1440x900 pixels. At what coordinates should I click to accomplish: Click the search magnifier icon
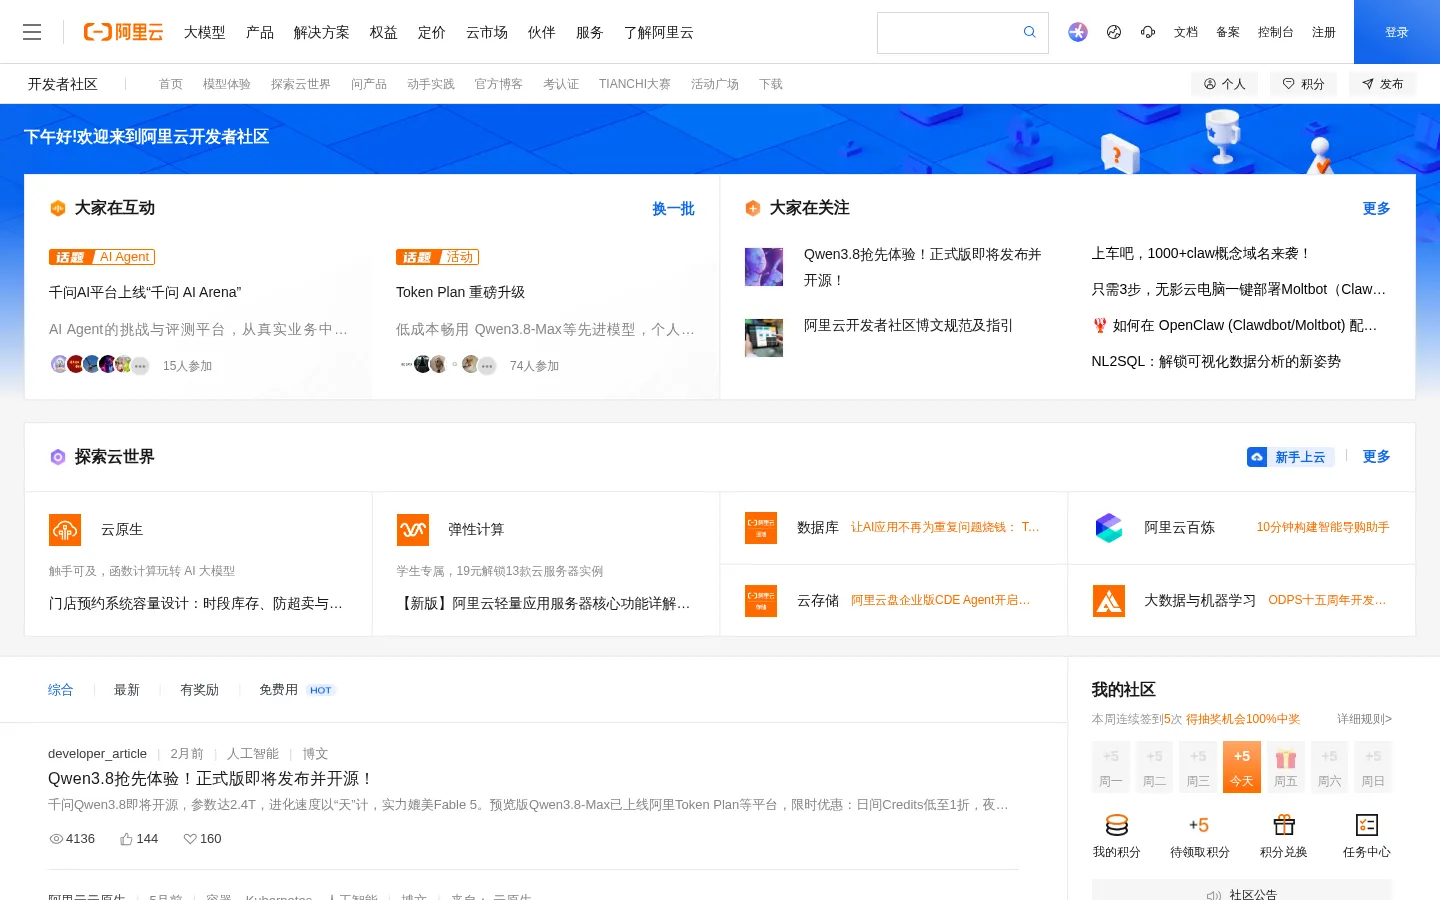pyautogui.click(x=1029, y=32)
